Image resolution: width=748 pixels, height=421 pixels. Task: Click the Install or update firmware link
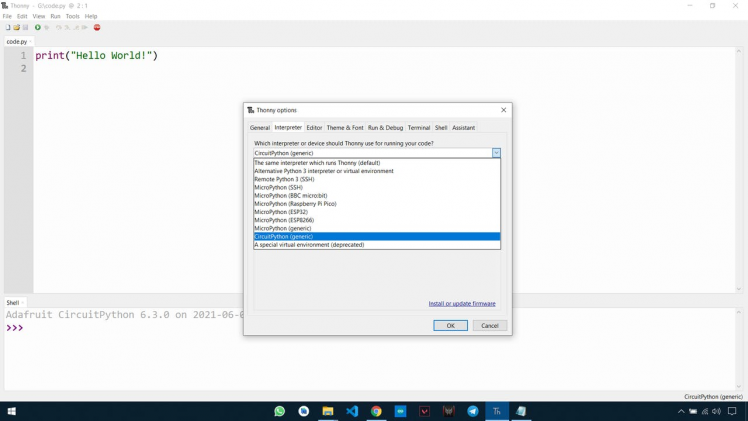pyautogui.click(x=462, y=304)
